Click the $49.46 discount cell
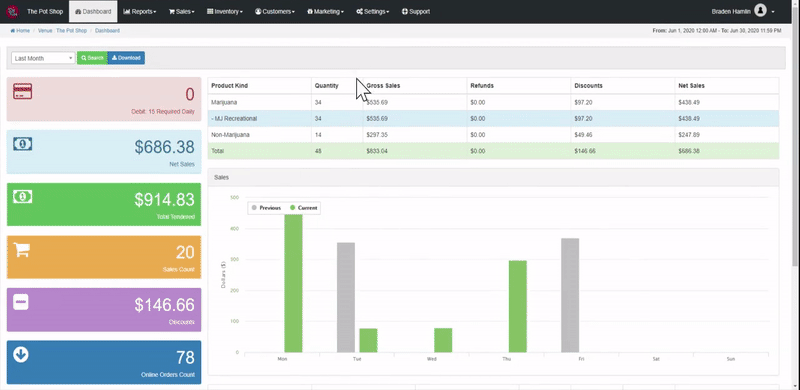Viewport: 800px width, 390px height. 583,135
